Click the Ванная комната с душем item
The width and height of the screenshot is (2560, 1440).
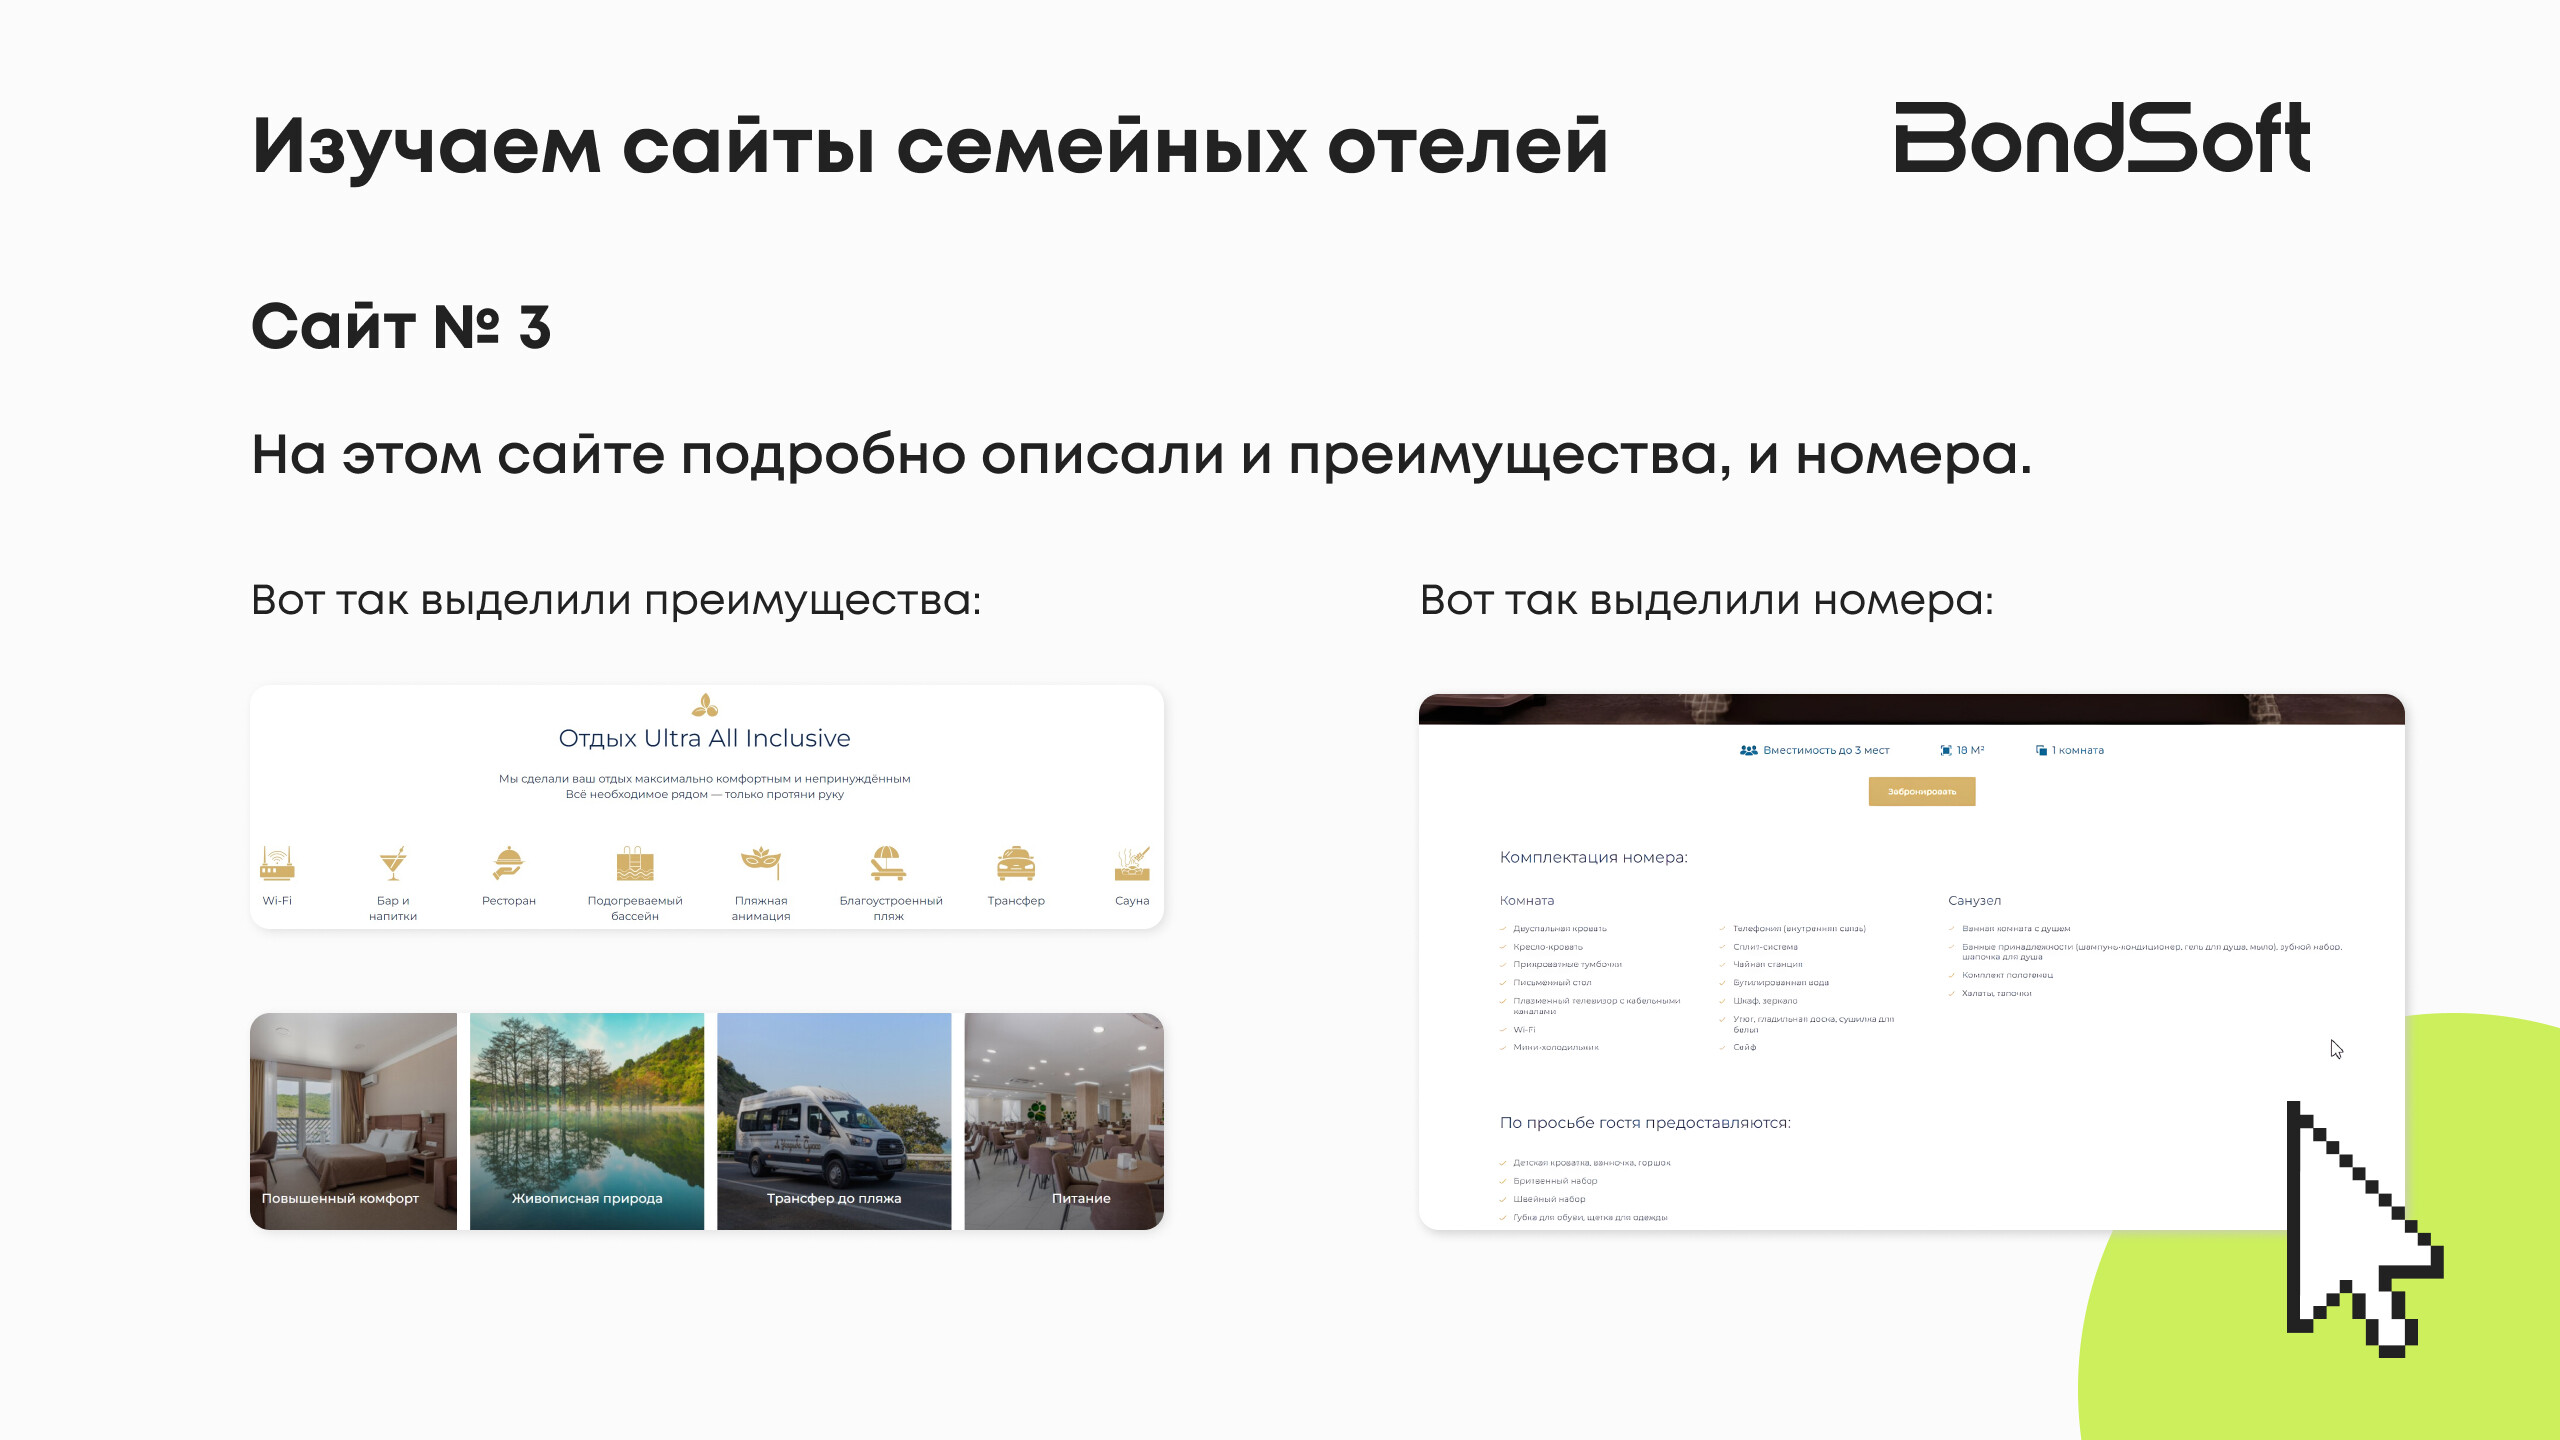click(2016, 929)
